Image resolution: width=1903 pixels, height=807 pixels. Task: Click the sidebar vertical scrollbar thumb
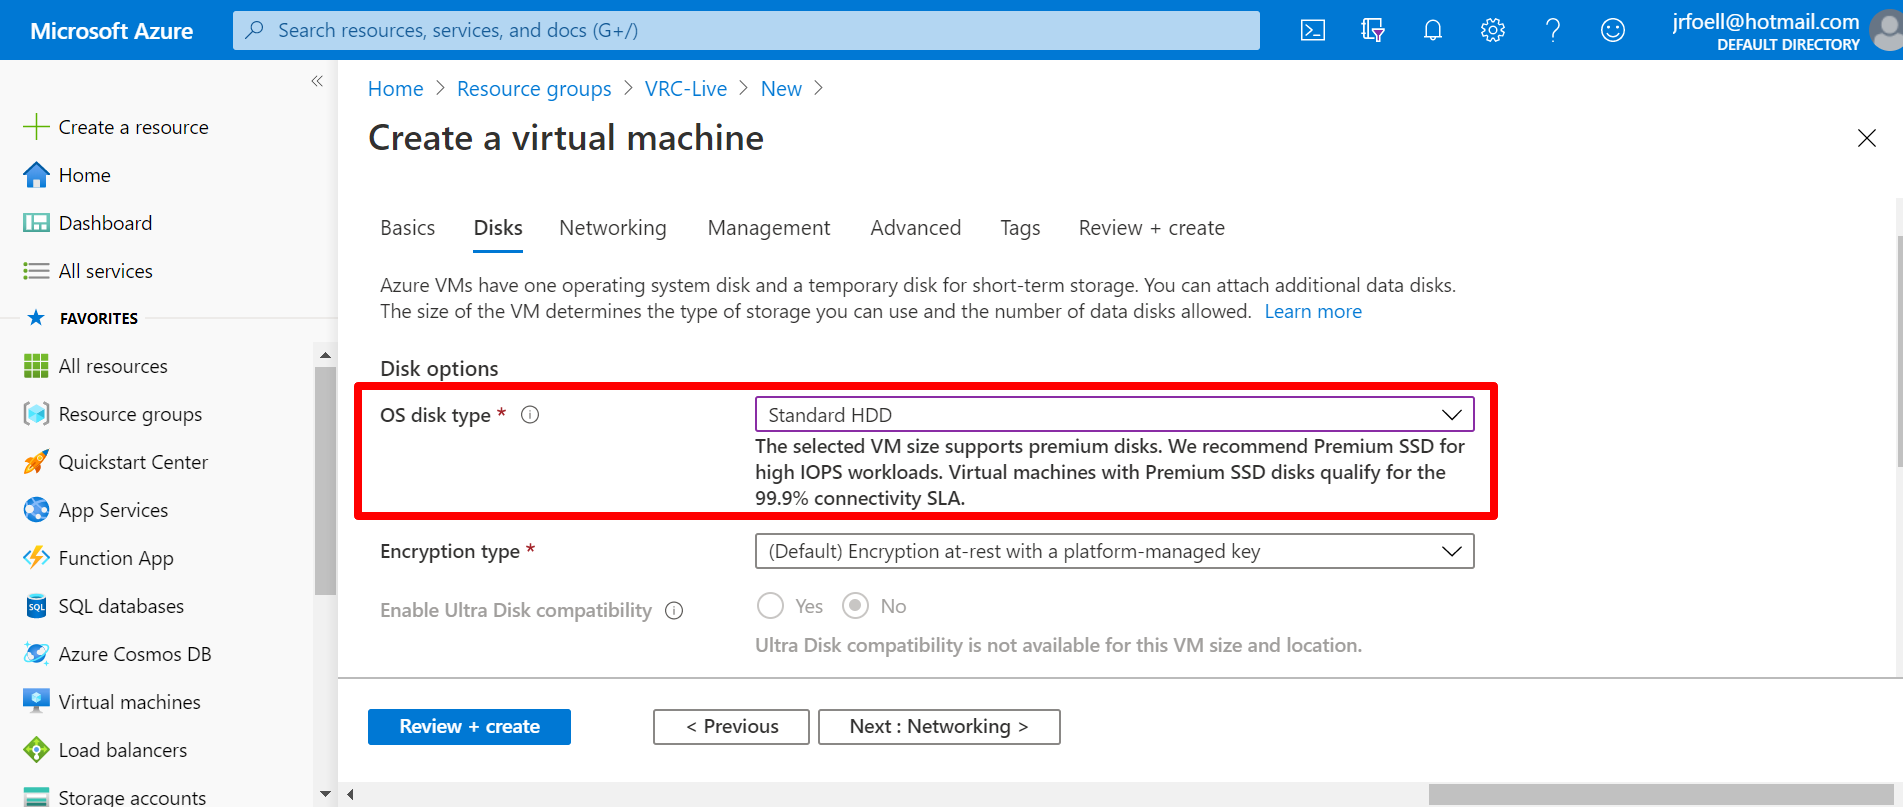[325, 481]
